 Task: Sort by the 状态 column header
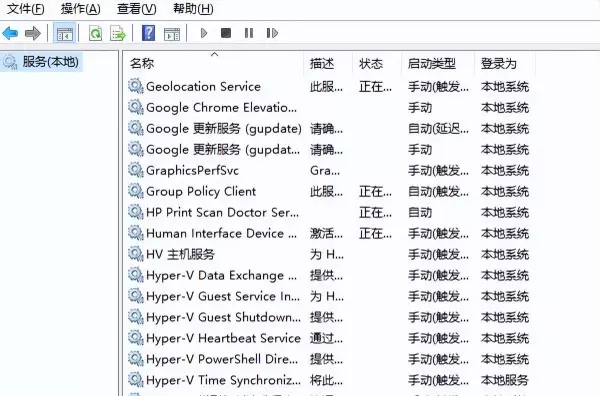pyautogui.click(x=371, y=63)
